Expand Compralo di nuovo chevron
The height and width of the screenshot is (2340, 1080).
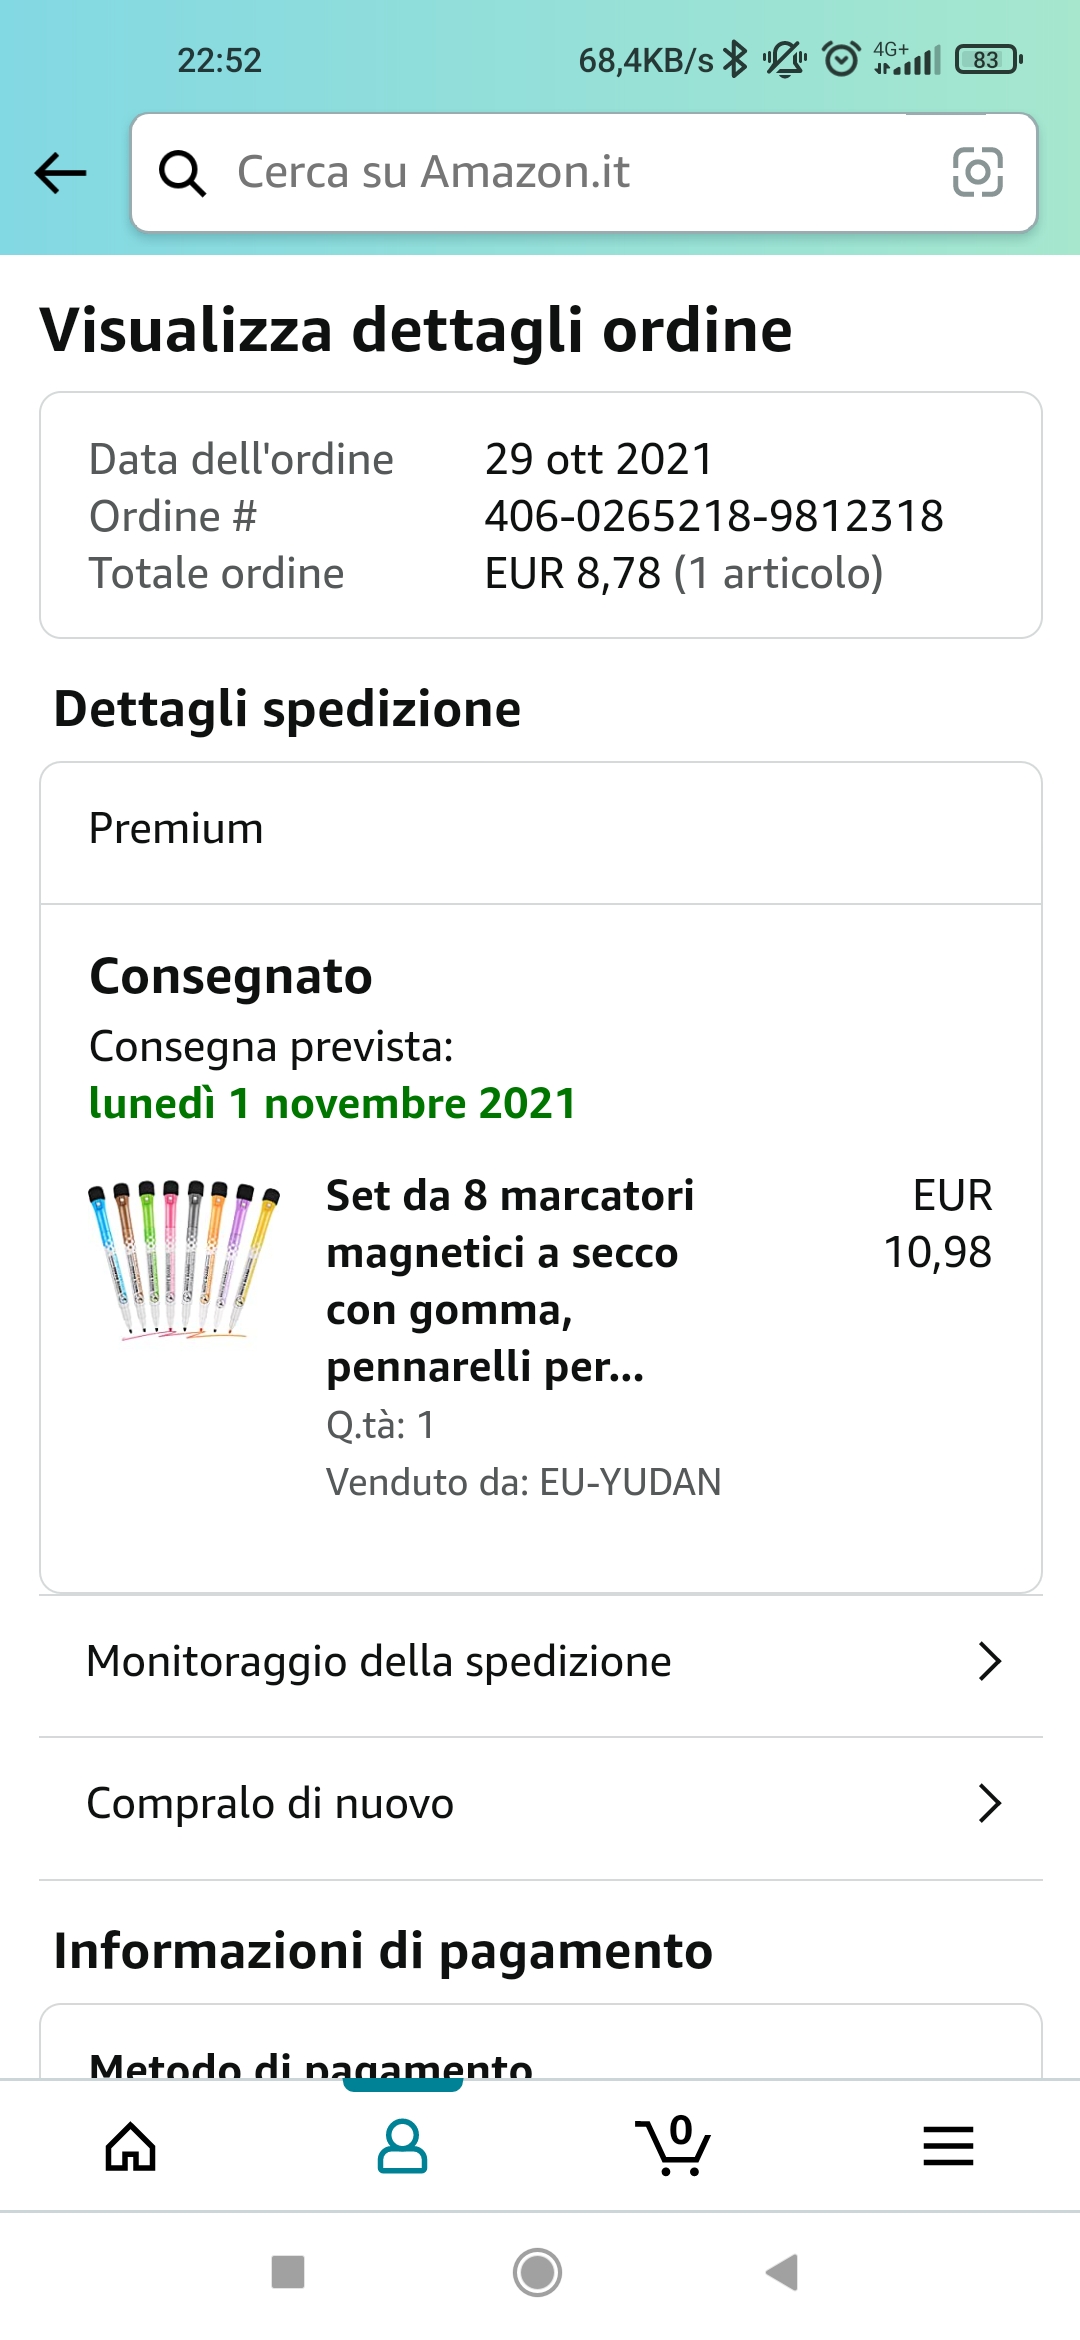click(989, 1804)
